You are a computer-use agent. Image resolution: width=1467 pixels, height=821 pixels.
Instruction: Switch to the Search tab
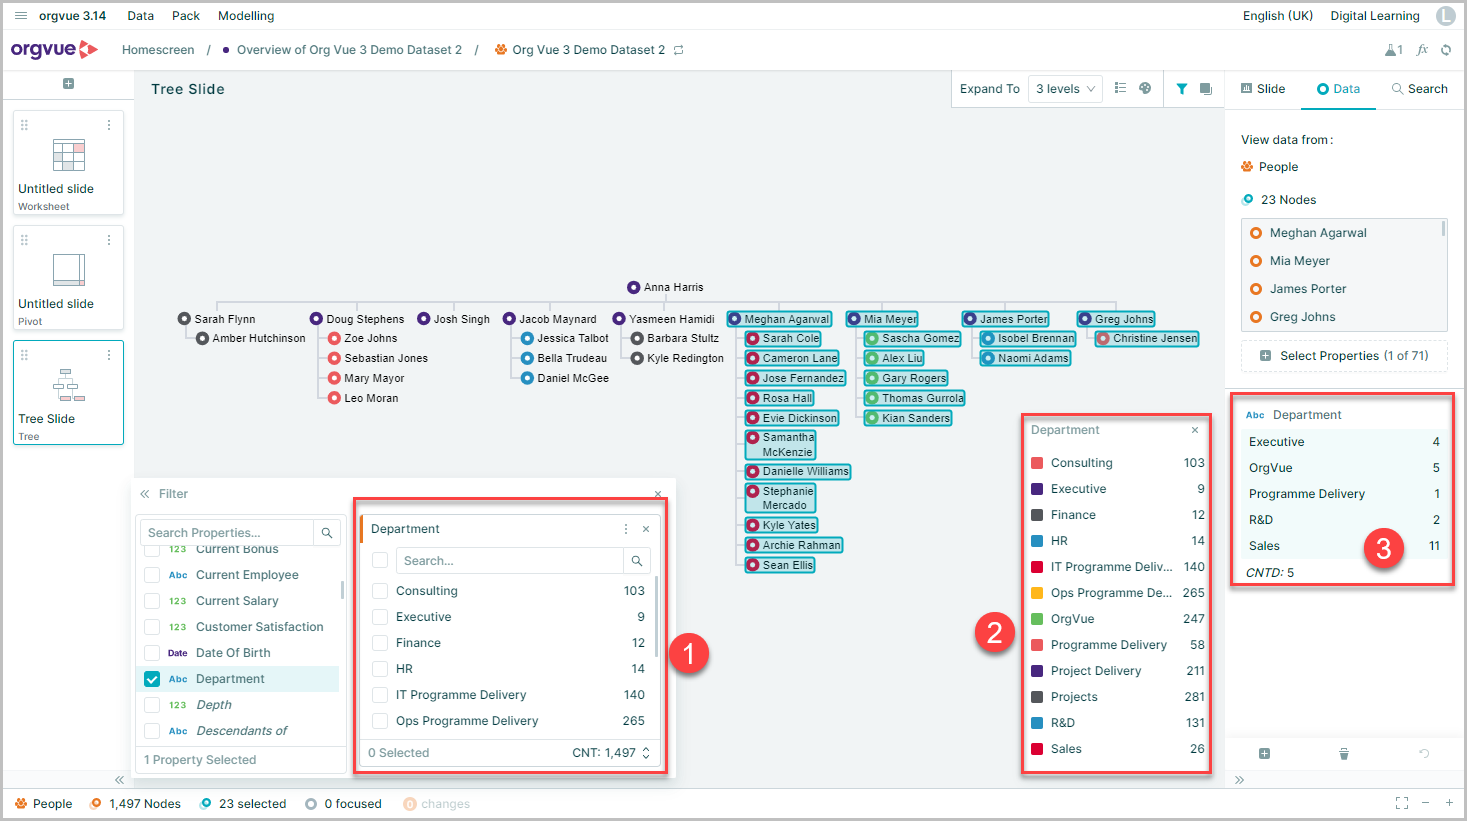(1419, 89)
